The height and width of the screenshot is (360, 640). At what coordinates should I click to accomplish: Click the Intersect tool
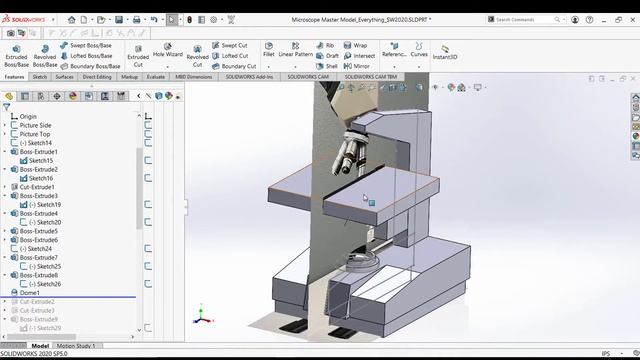point(360,56)
